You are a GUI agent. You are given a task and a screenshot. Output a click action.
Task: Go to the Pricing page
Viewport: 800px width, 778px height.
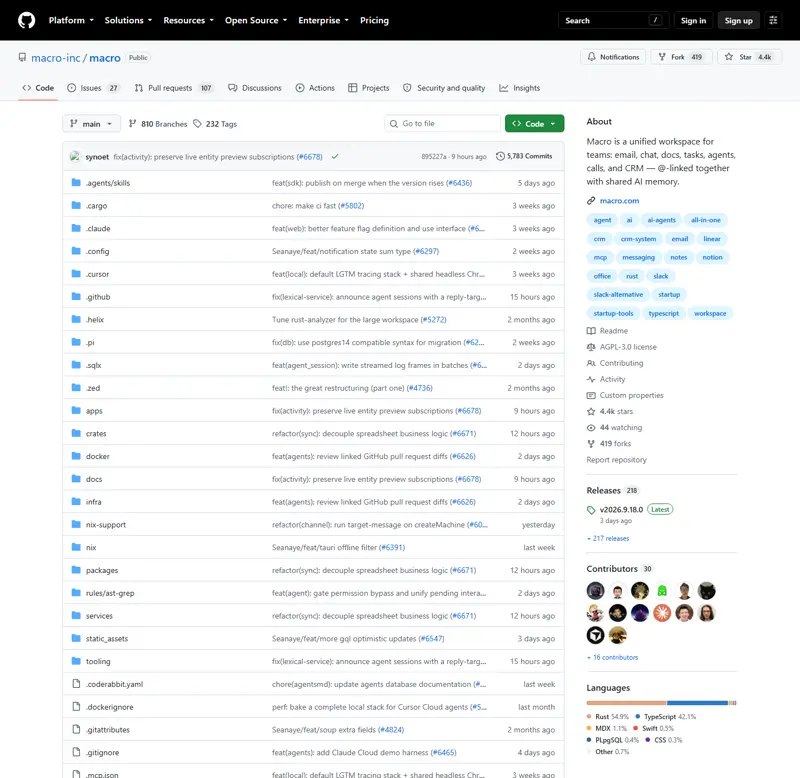[x=374, y=20]
